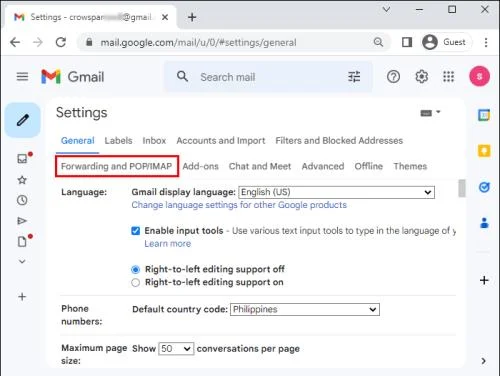Open the Settings gear icon

pyautogui.click(x=421, y=77)
